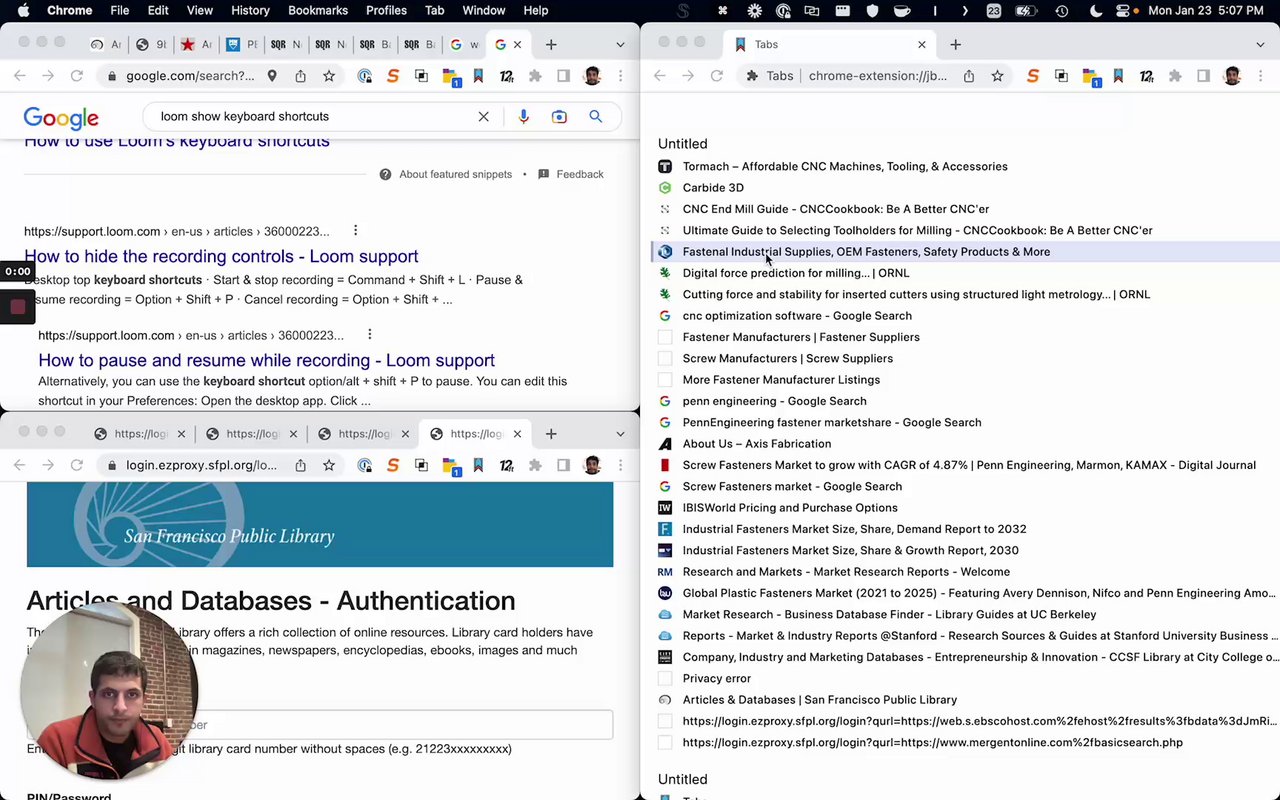The height and width of the screenshot is (800, 1280).
Task: Open the bookmark-ribbon Tabs extension in the Tabs window toolbar
Action: coord(1118,76)
